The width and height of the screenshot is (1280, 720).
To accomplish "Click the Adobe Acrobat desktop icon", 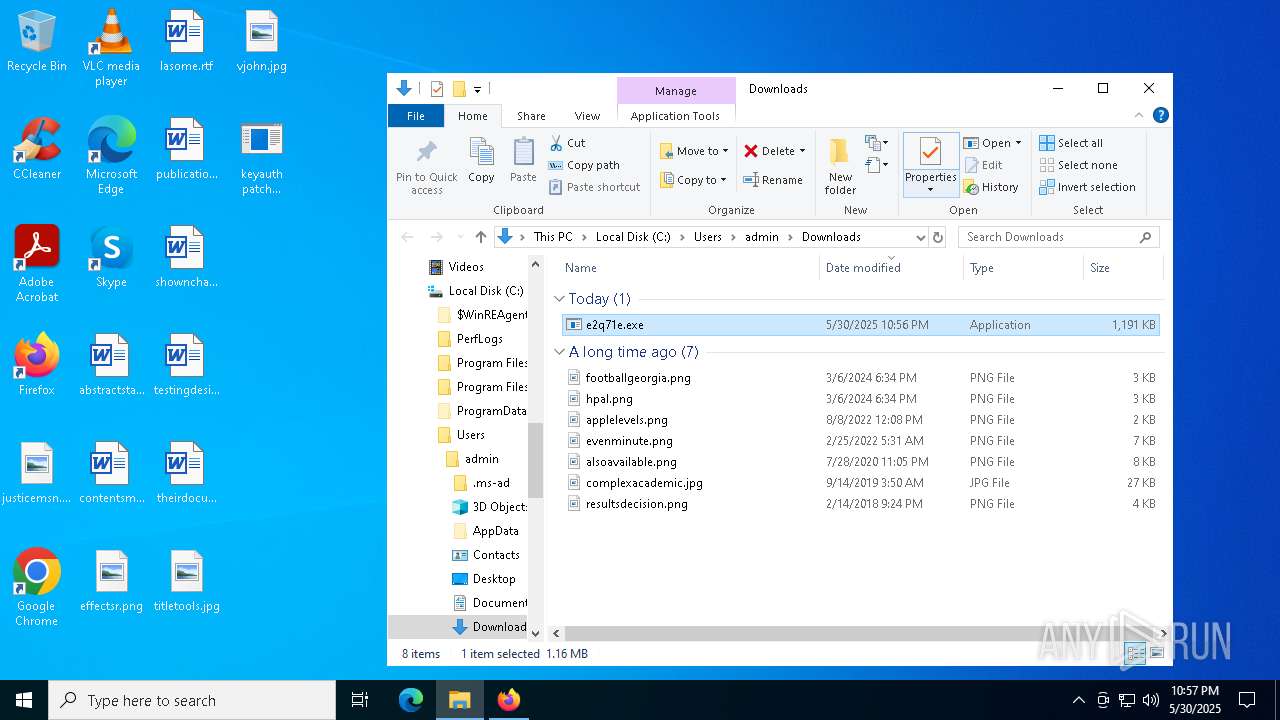I will (x=37, y=264).
